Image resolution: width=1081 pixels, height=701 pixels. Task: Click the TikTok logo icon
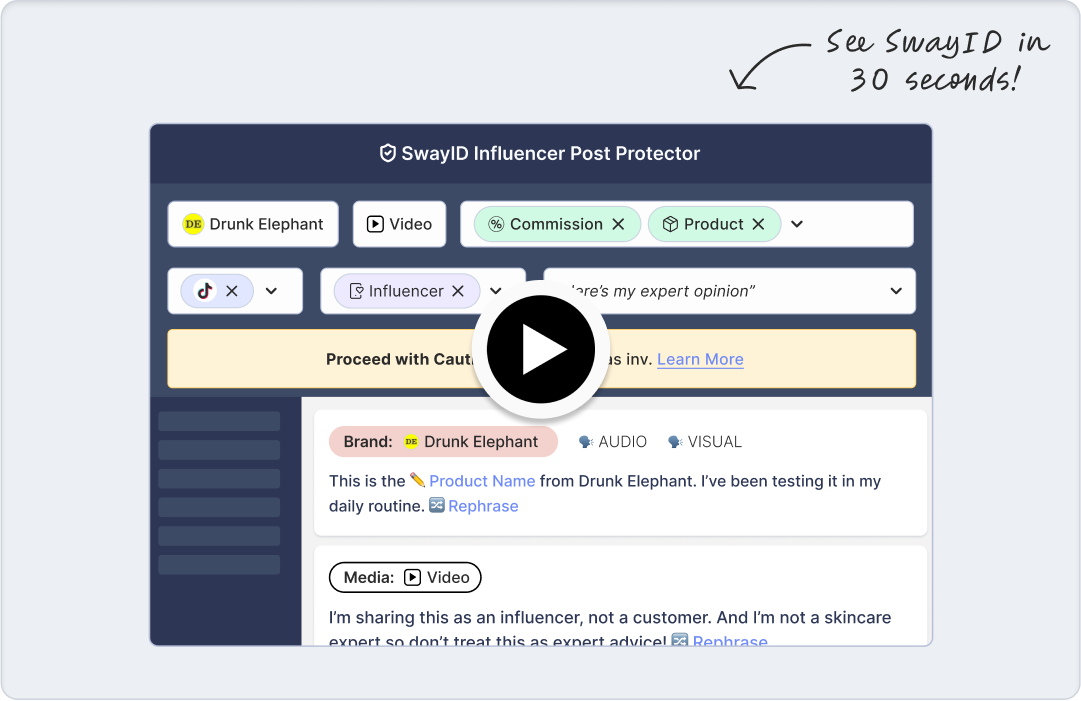pos(205,291)
